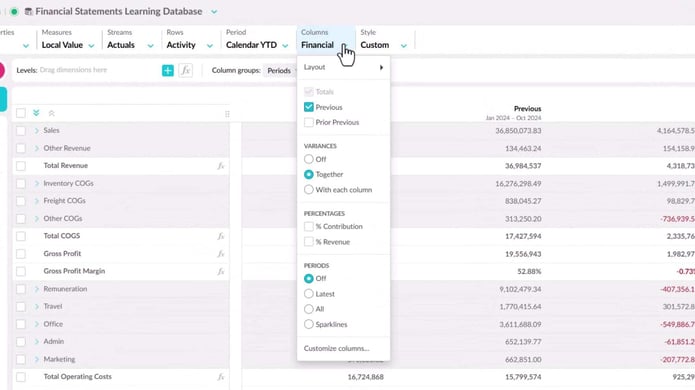
Task: Open the Measures Local Value dropdown
Action: pyautogui.click(x=68, y=39)
